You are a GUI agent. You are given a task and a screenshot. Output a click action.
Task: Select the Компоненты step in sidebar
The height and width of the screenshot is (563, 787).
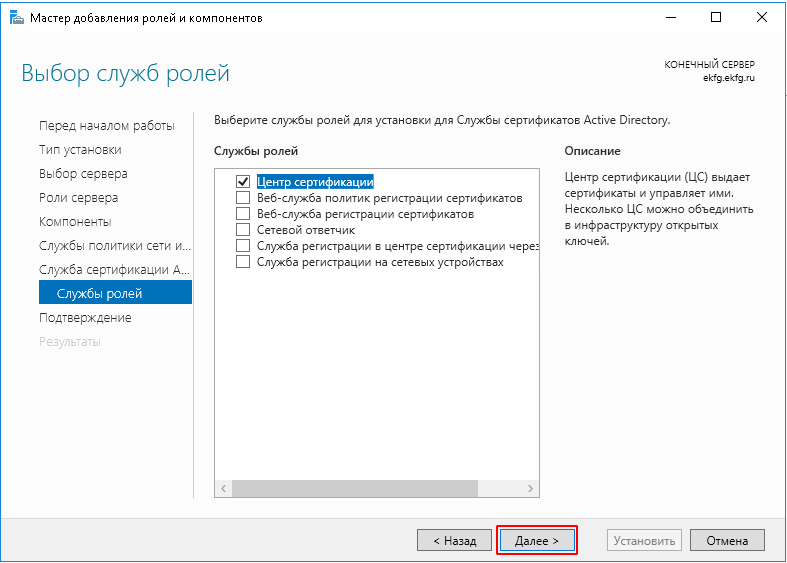pos(75,222)
